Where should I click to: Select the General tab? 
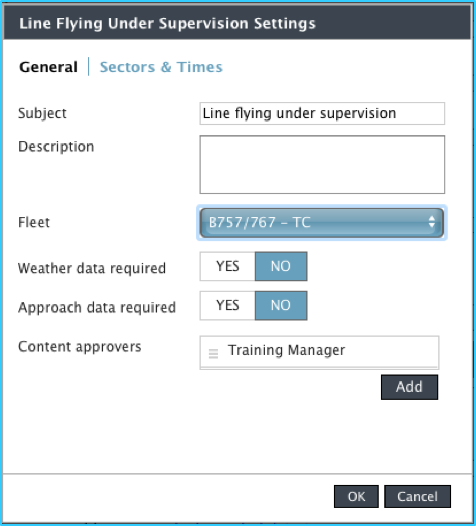click(48, 67)
